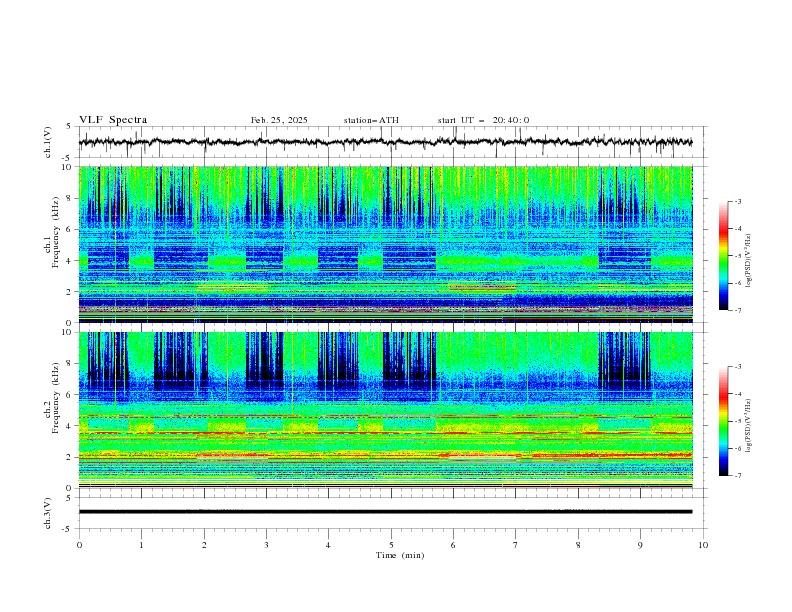Click the "-3" tick on ch.2 colorbar
The height and width of the screenshot is (612, 792).
point(738,367)
